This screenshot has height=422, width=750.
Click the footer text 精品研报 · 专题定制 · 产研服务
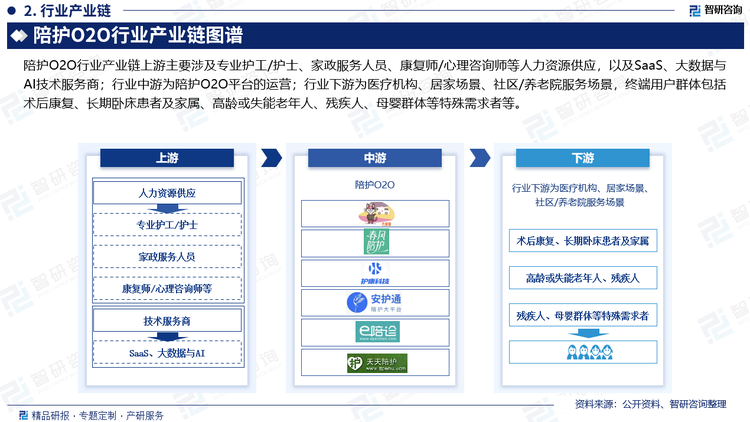point(98,415)
